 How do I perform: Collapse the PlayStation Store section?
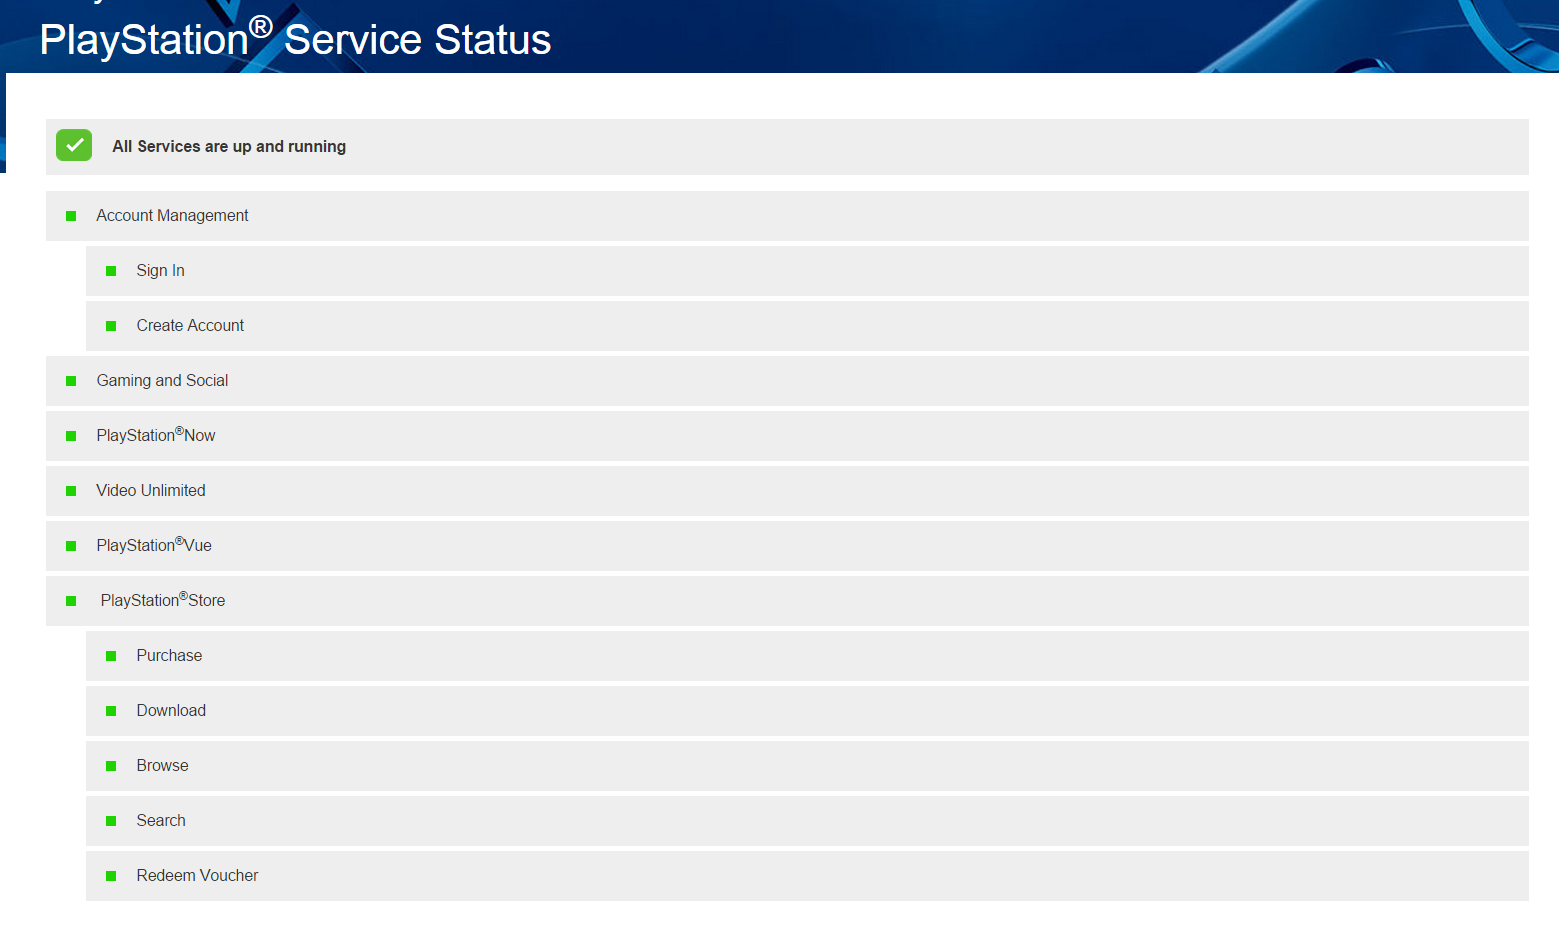(x=787, y=601)
